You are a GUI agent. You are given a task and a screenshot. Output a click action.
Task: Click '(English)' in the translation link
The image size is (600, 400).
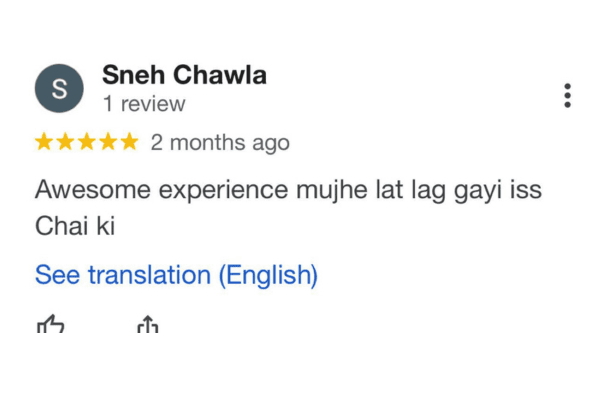267,274
